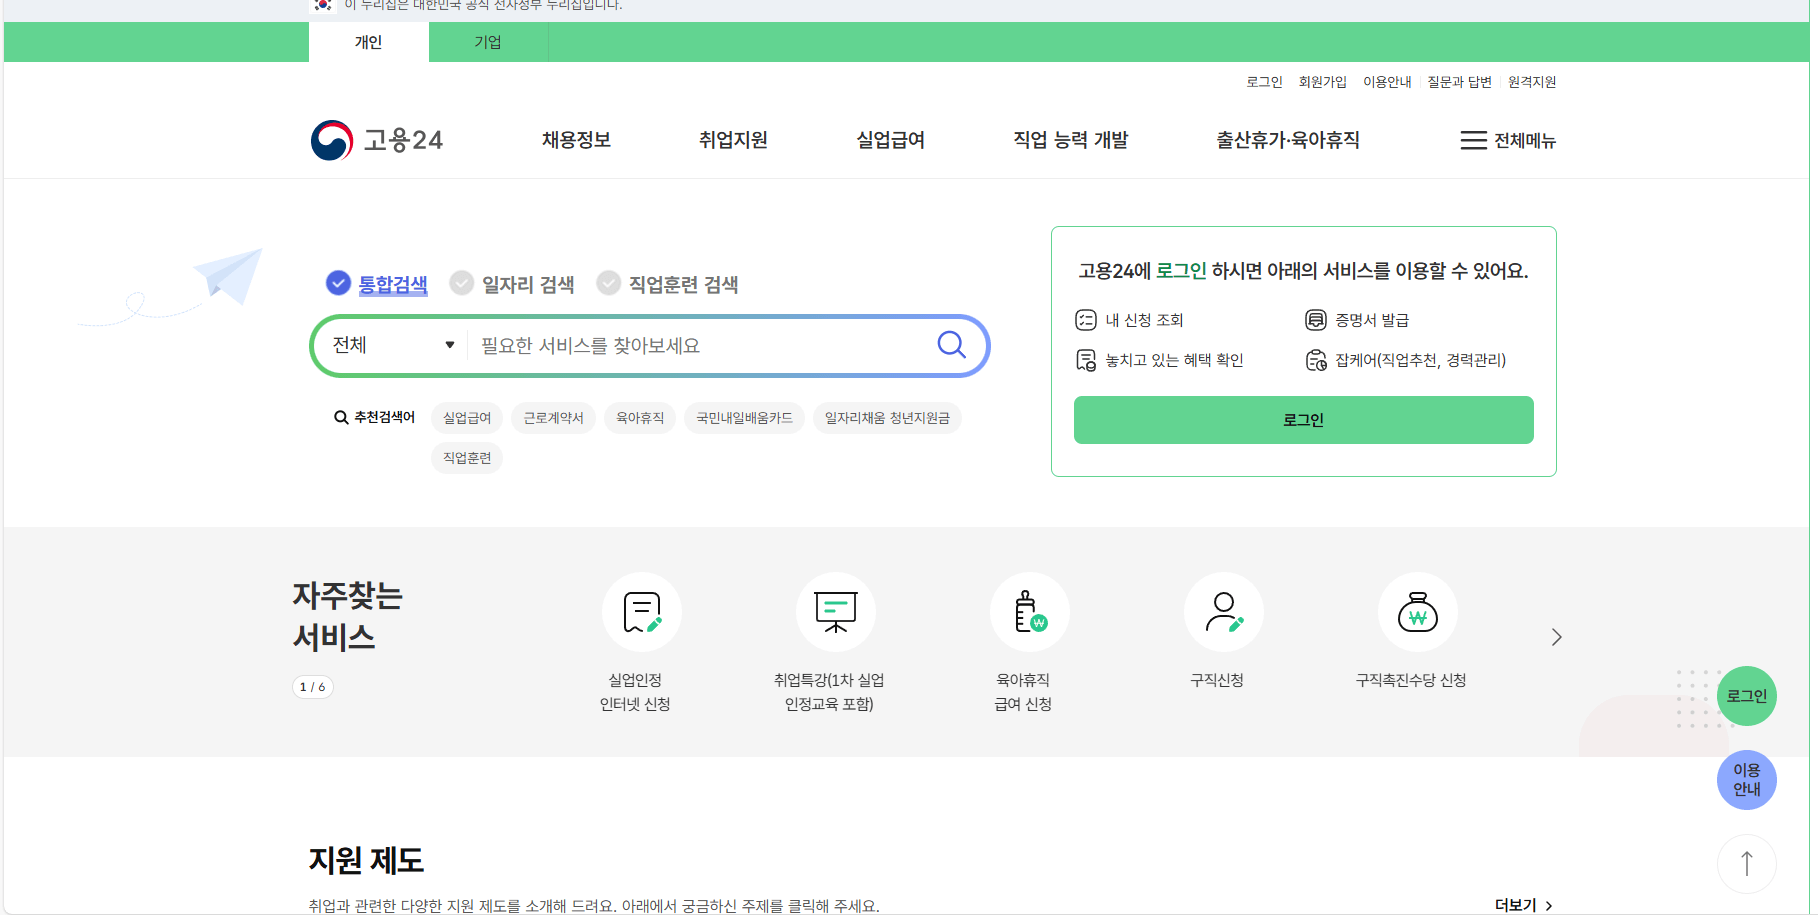
Task: Open the 구직신청 person icon
Action: tap(1224, 612)
